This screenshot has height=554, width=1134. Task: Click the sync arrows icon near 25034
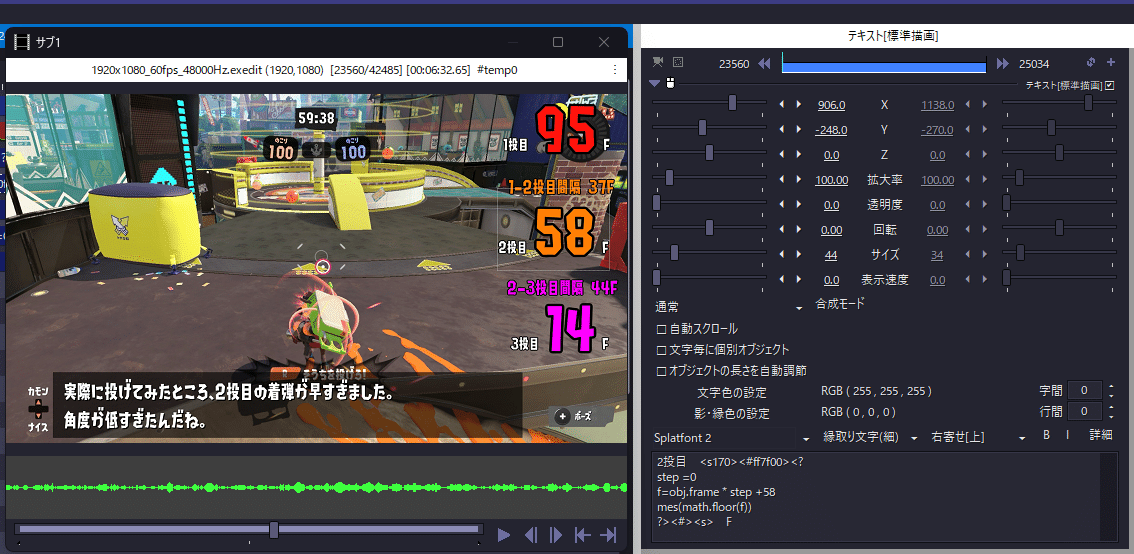[x=1091, y=63]
